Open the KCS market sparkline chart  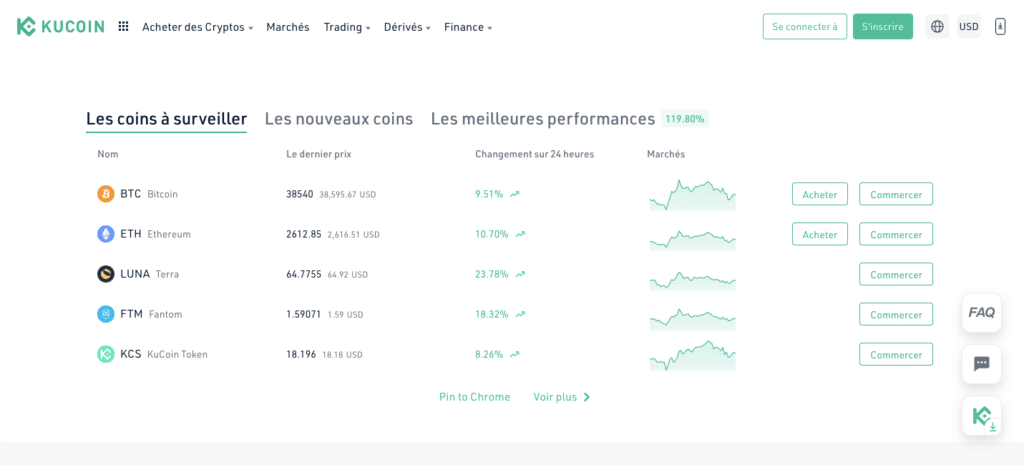click(x=692, y=355)
